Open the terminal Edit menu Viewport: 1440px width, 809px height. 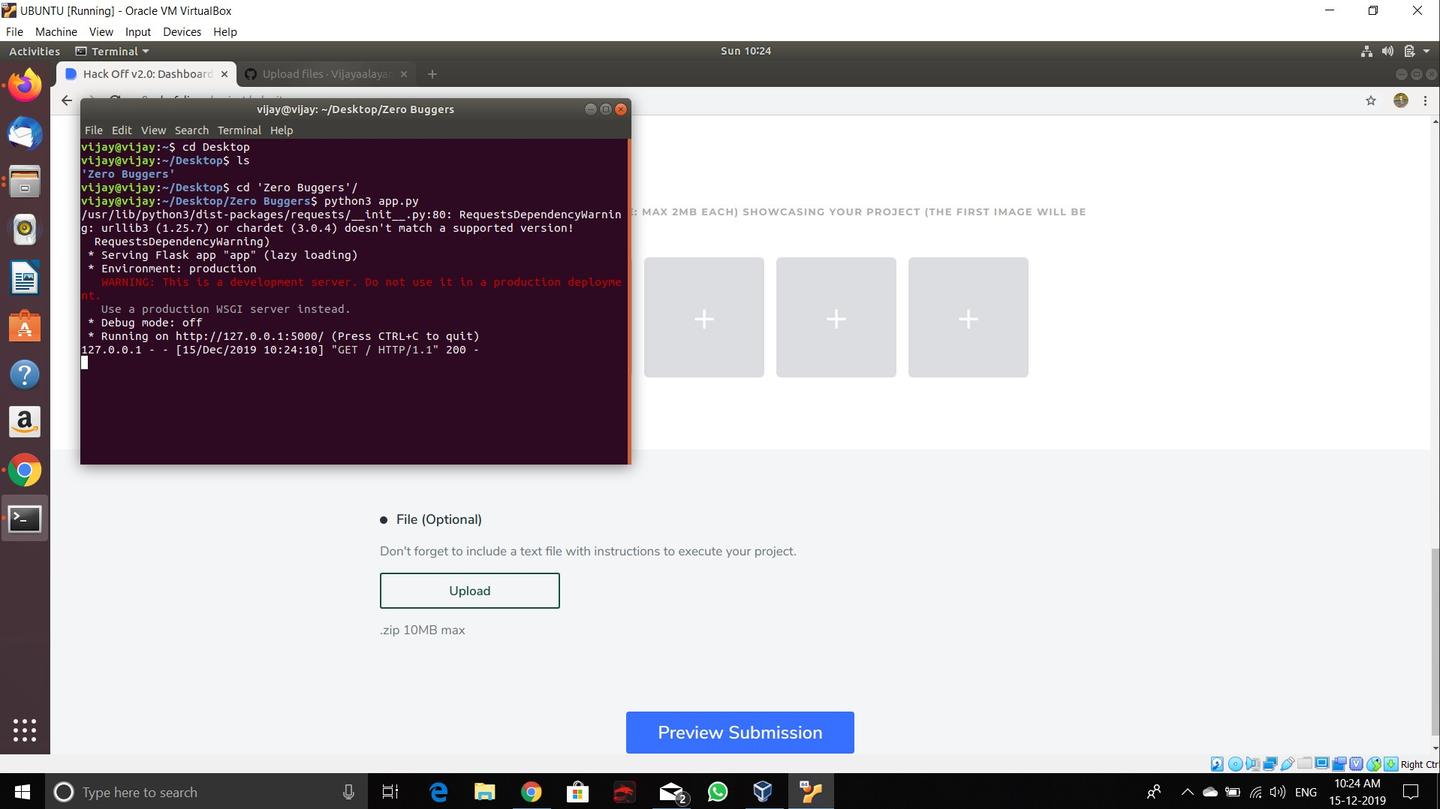[121, 130]
